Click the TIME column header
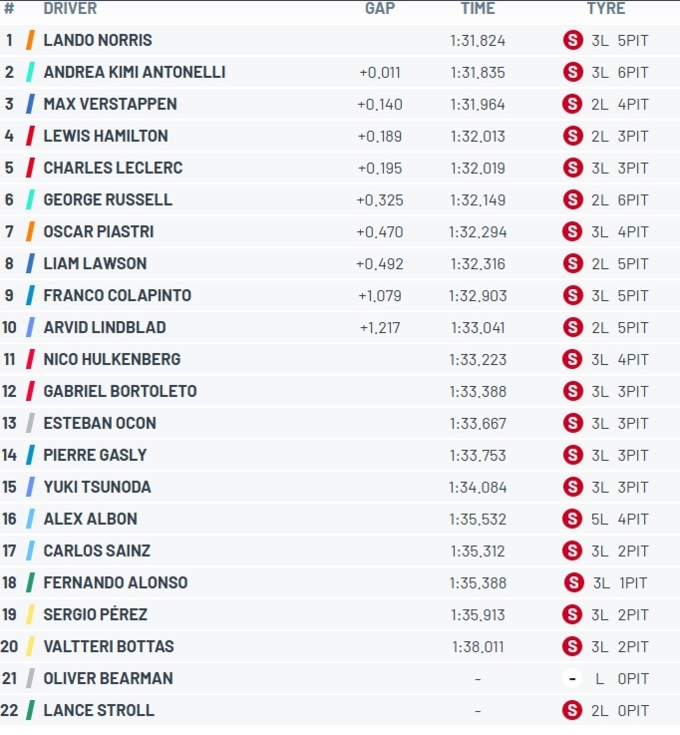The height and width of the screenshot is (735, 680). 478,8
